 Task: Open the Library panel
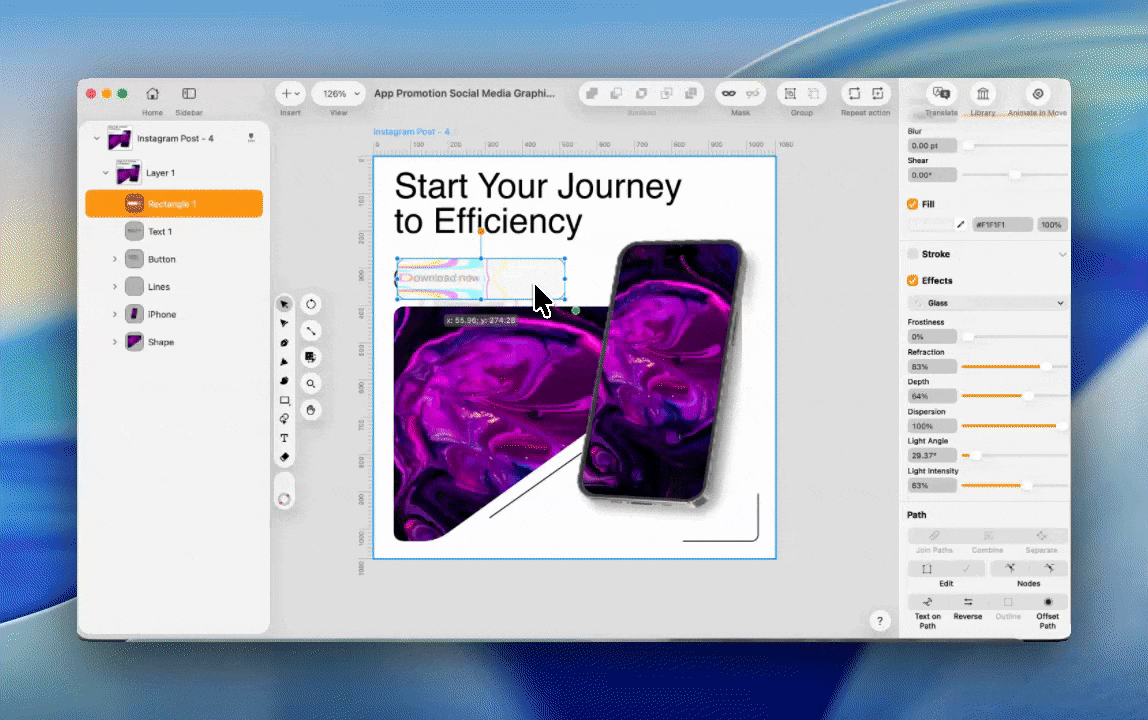coord(982,94)
